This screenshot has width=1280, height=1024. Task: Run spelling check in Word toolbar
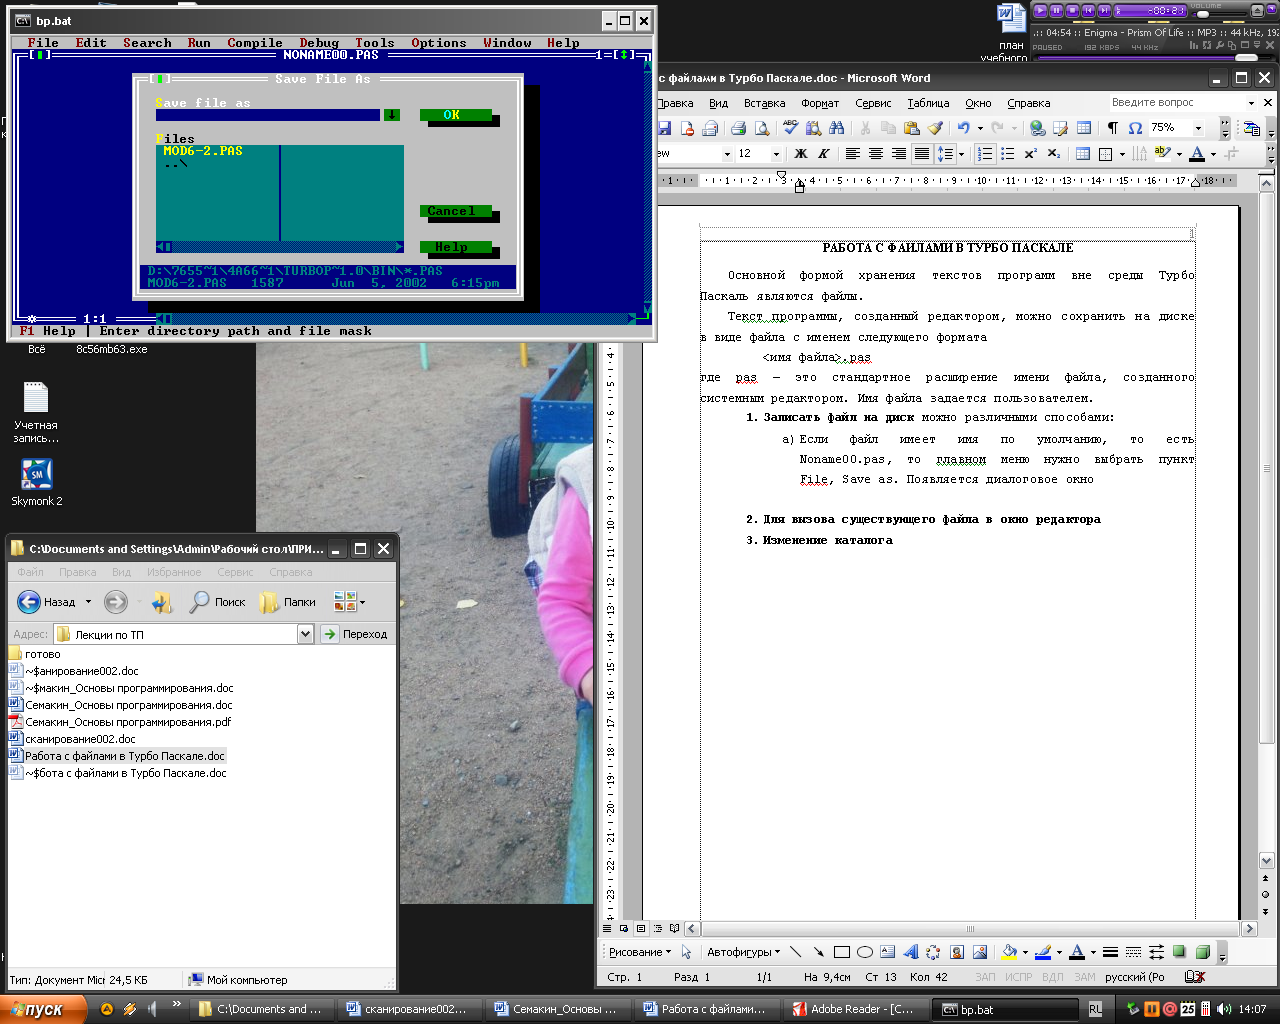coord(790,128)
